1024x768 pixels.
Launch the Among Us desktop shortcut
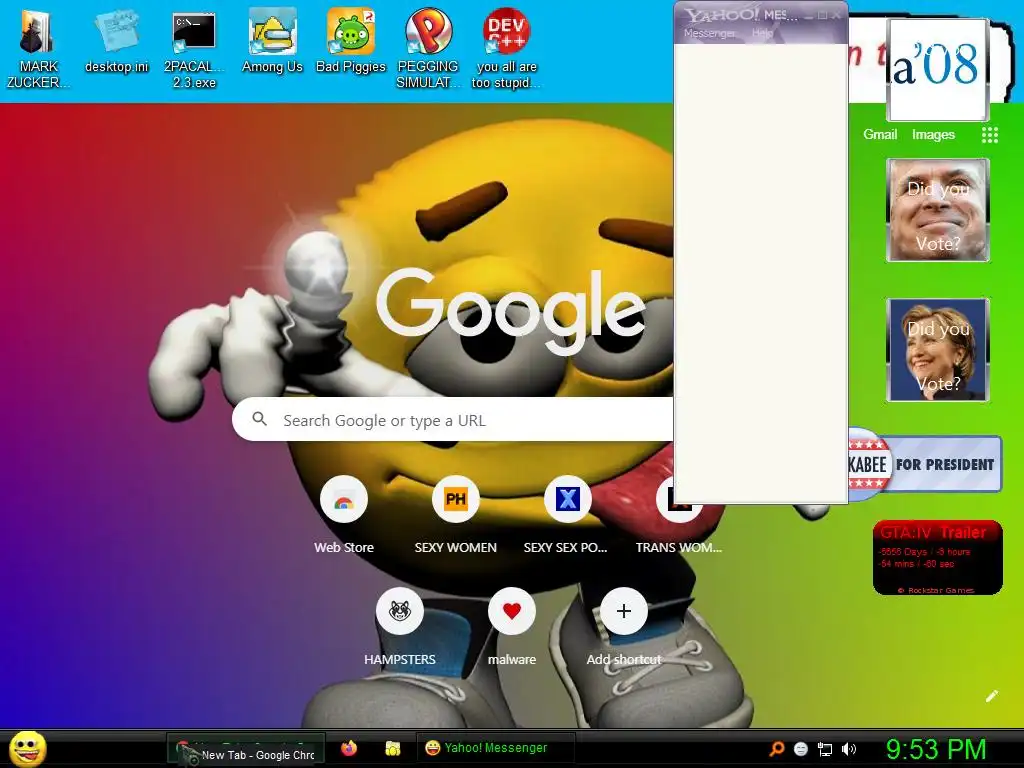coord(272,42)
